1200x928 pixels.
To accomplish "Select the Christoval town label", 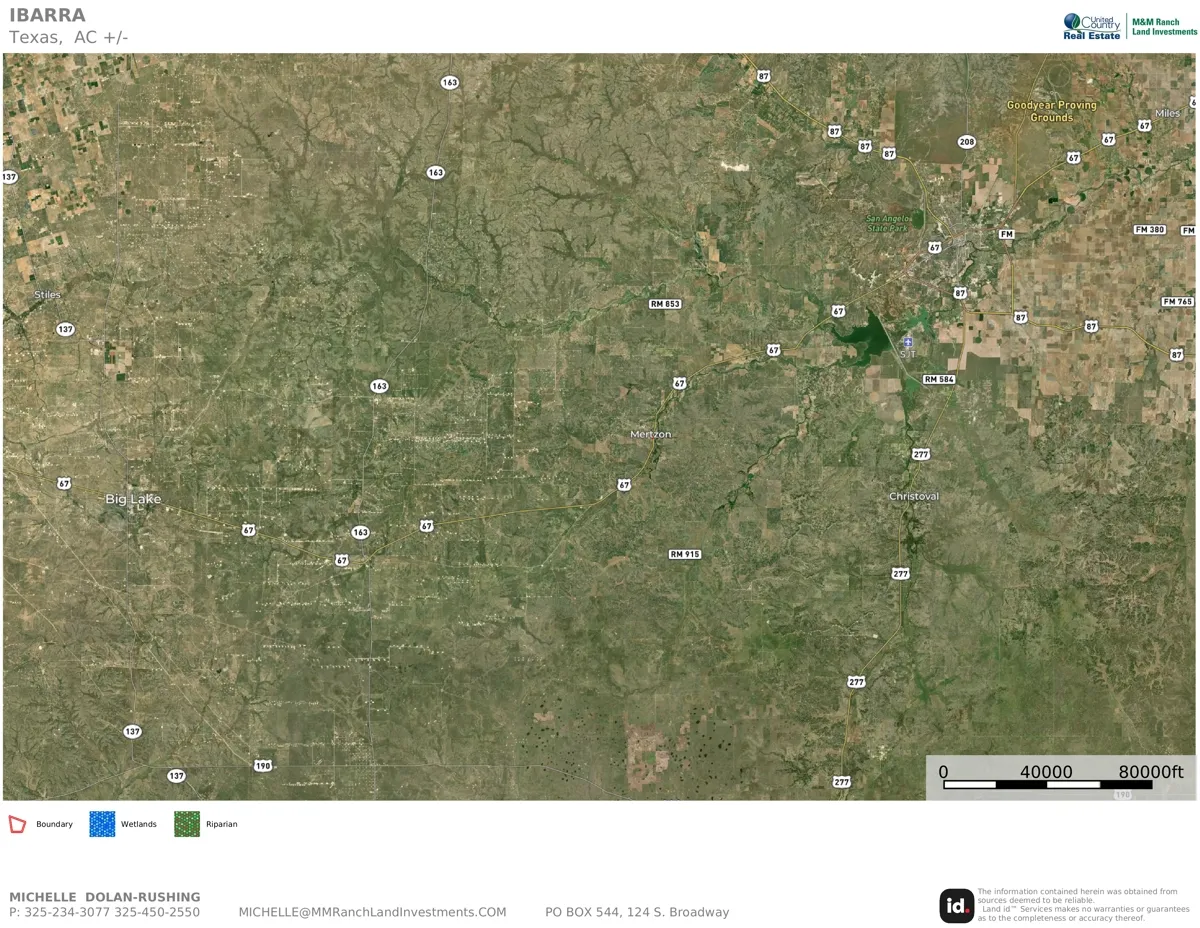I will click(914, 497).
